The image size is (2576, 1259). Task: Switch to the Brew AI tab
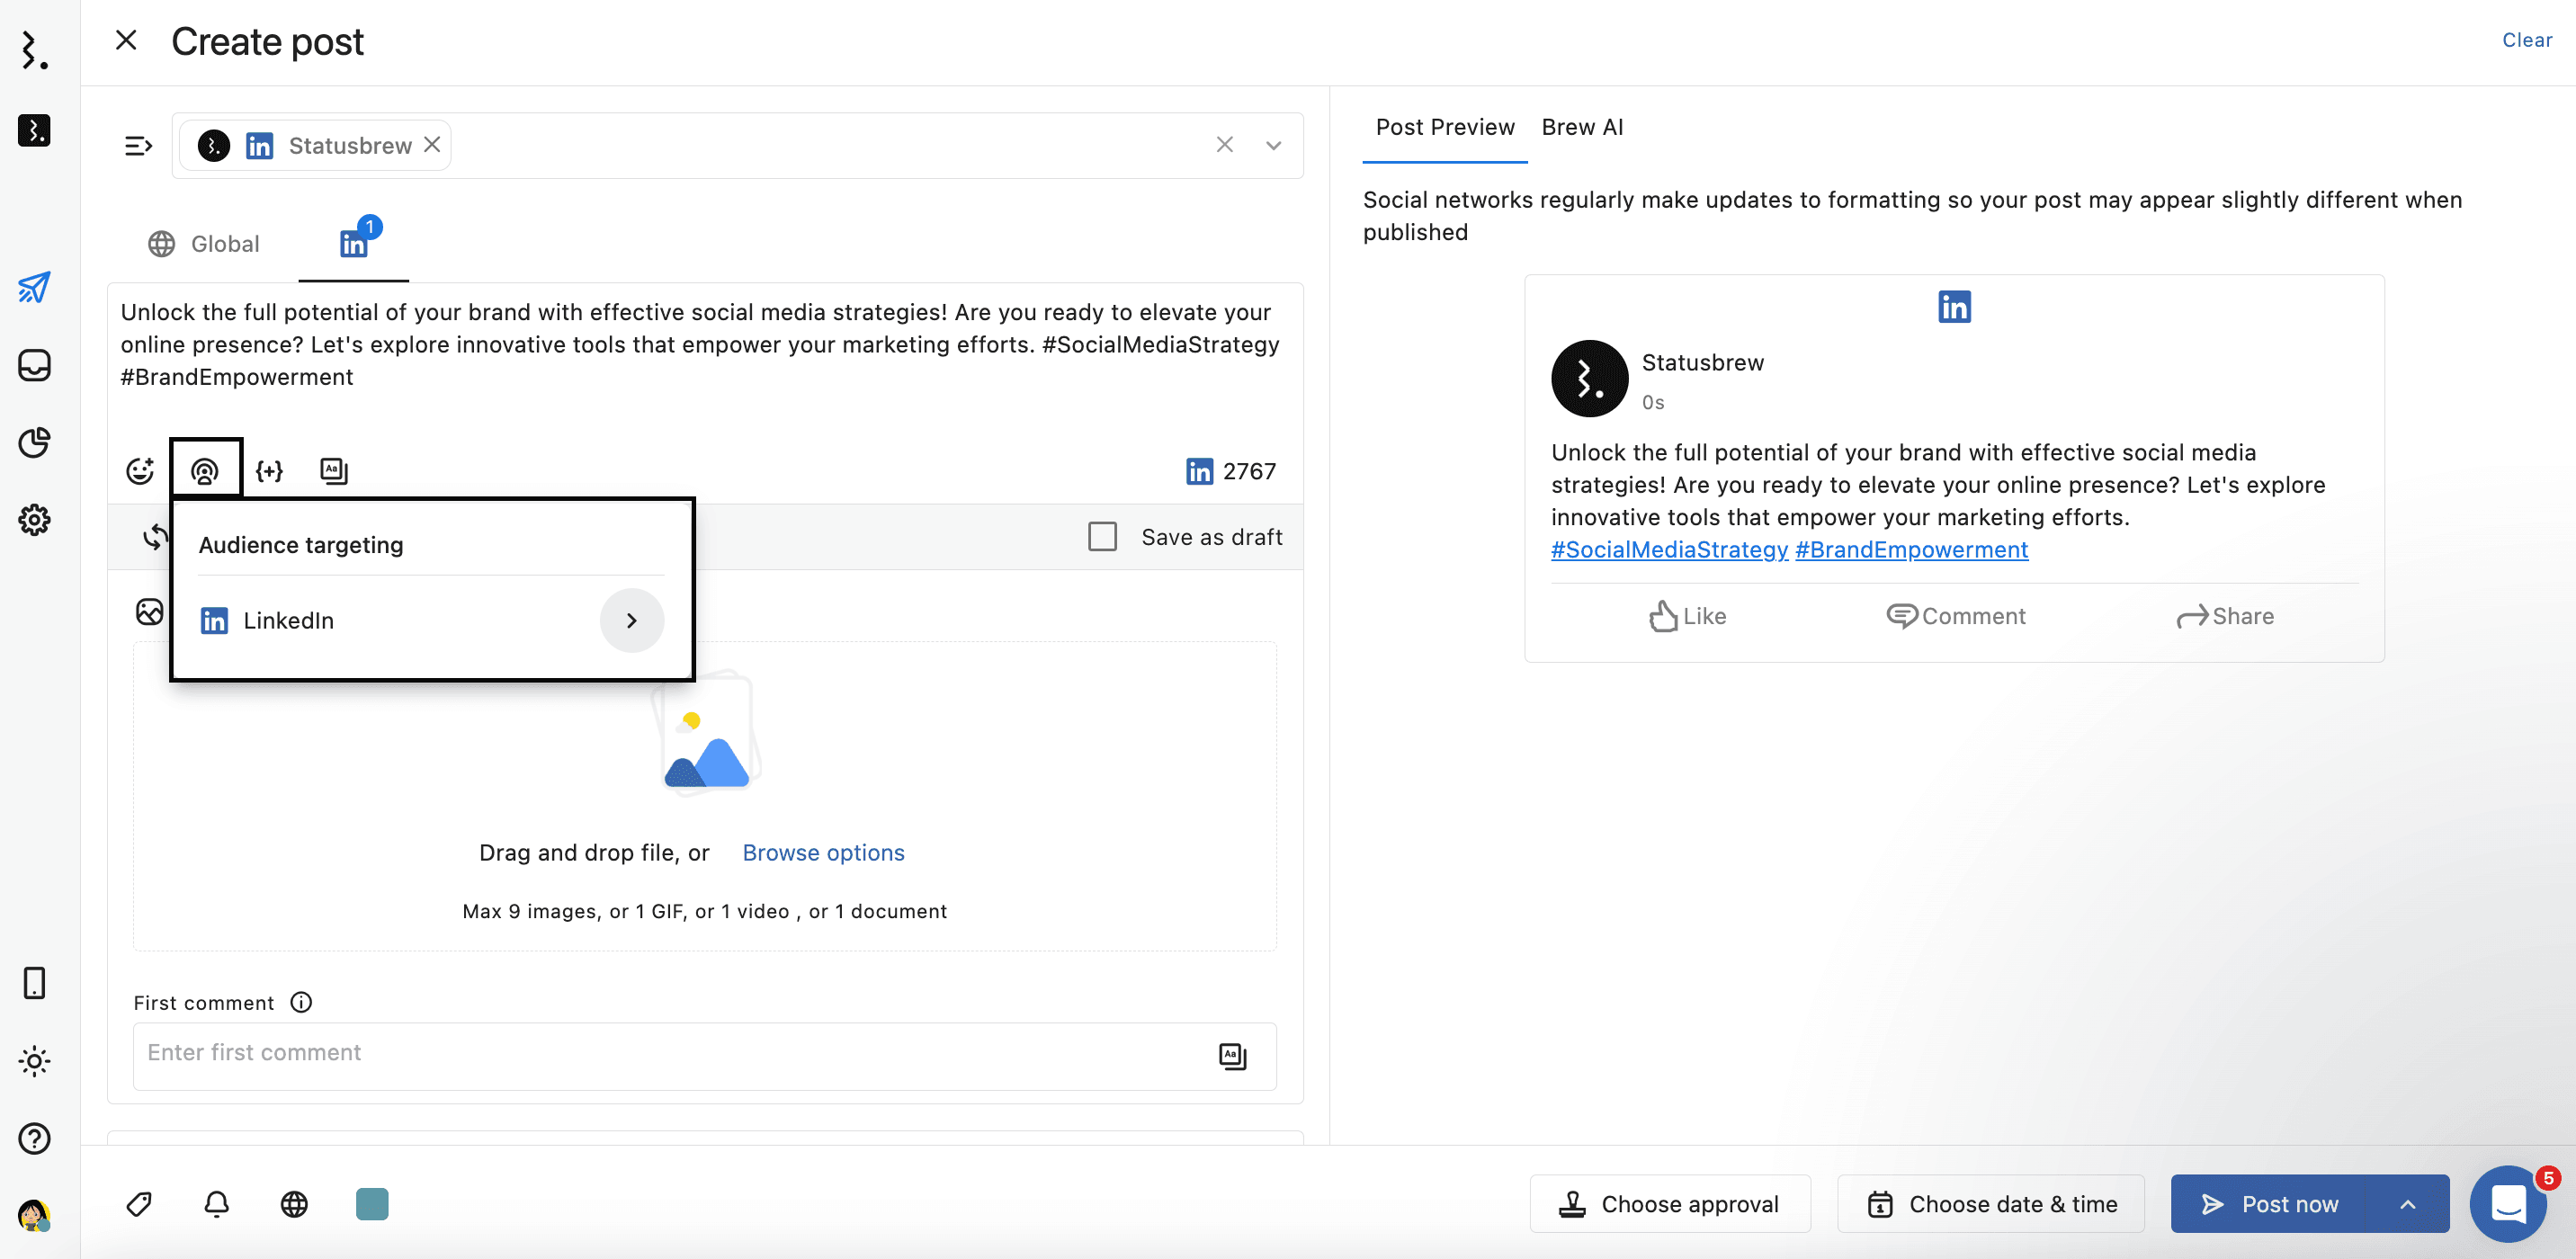click(1581, 127)
